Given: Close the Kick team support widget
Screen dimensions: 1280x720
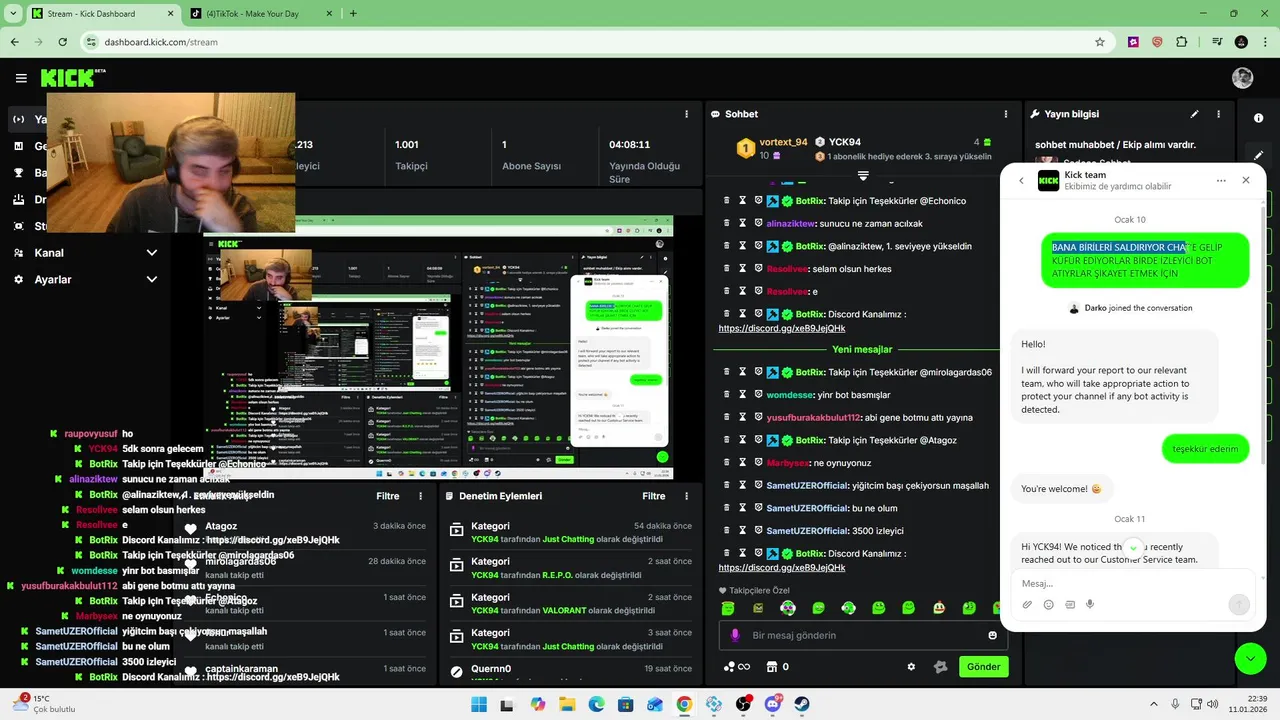Looking at the screenshot, I should coord(1246,181).
